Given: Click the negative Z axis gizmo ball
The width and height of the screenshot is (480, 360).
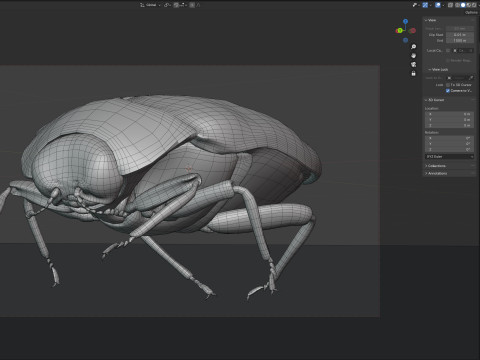Looking at the screenshot, I should point(405,40).
